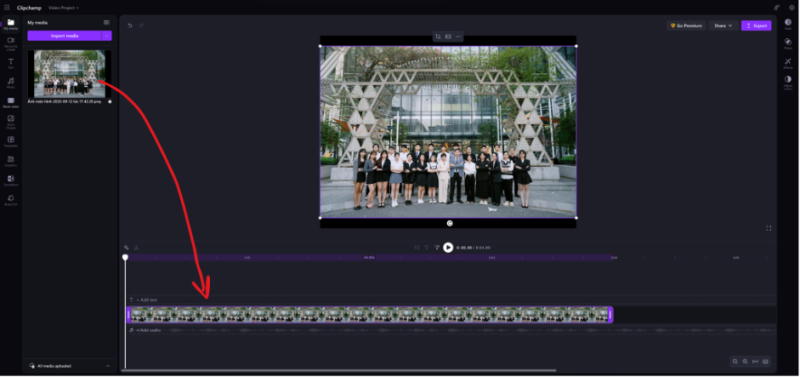Click the timeline ruler time marker
Viewport: 800px width, 377px height.
[369, 258]
